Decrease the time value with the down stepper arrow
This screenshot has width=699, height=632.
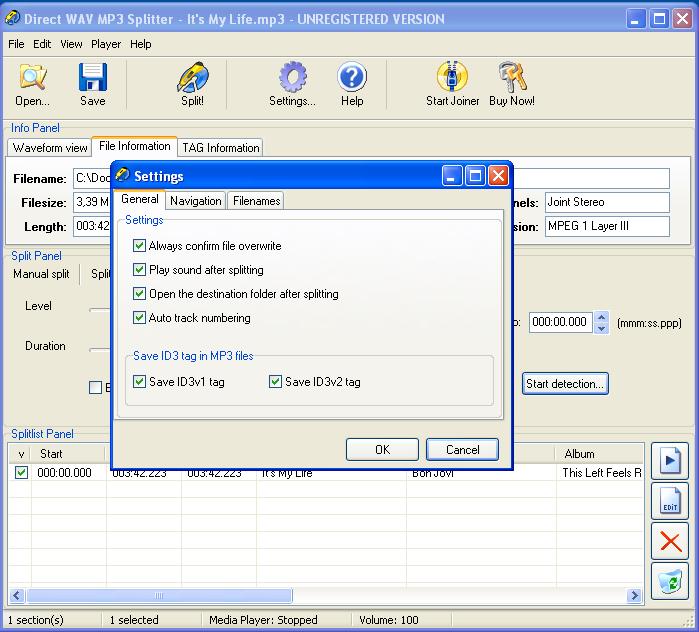601,328
